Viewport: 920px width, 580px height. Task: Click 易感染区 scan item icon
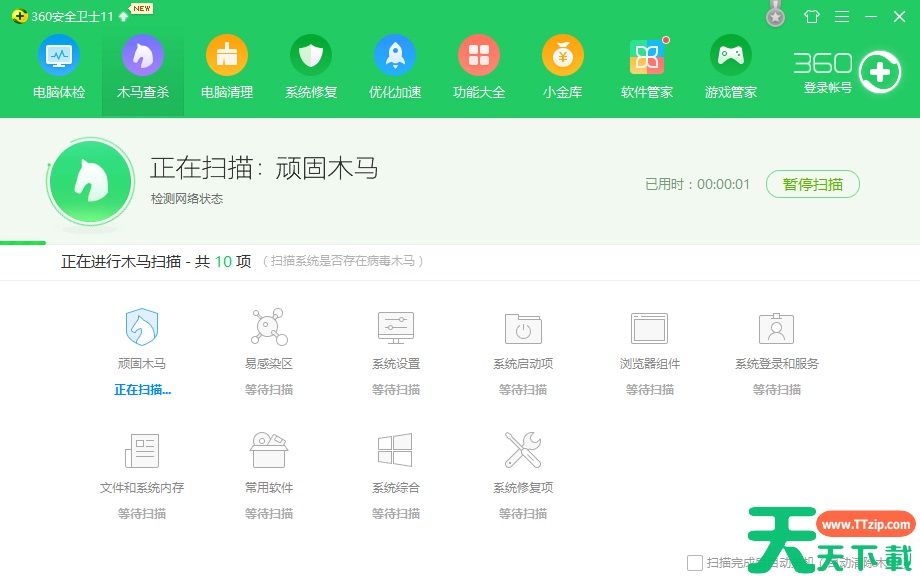tap(269, 328)
